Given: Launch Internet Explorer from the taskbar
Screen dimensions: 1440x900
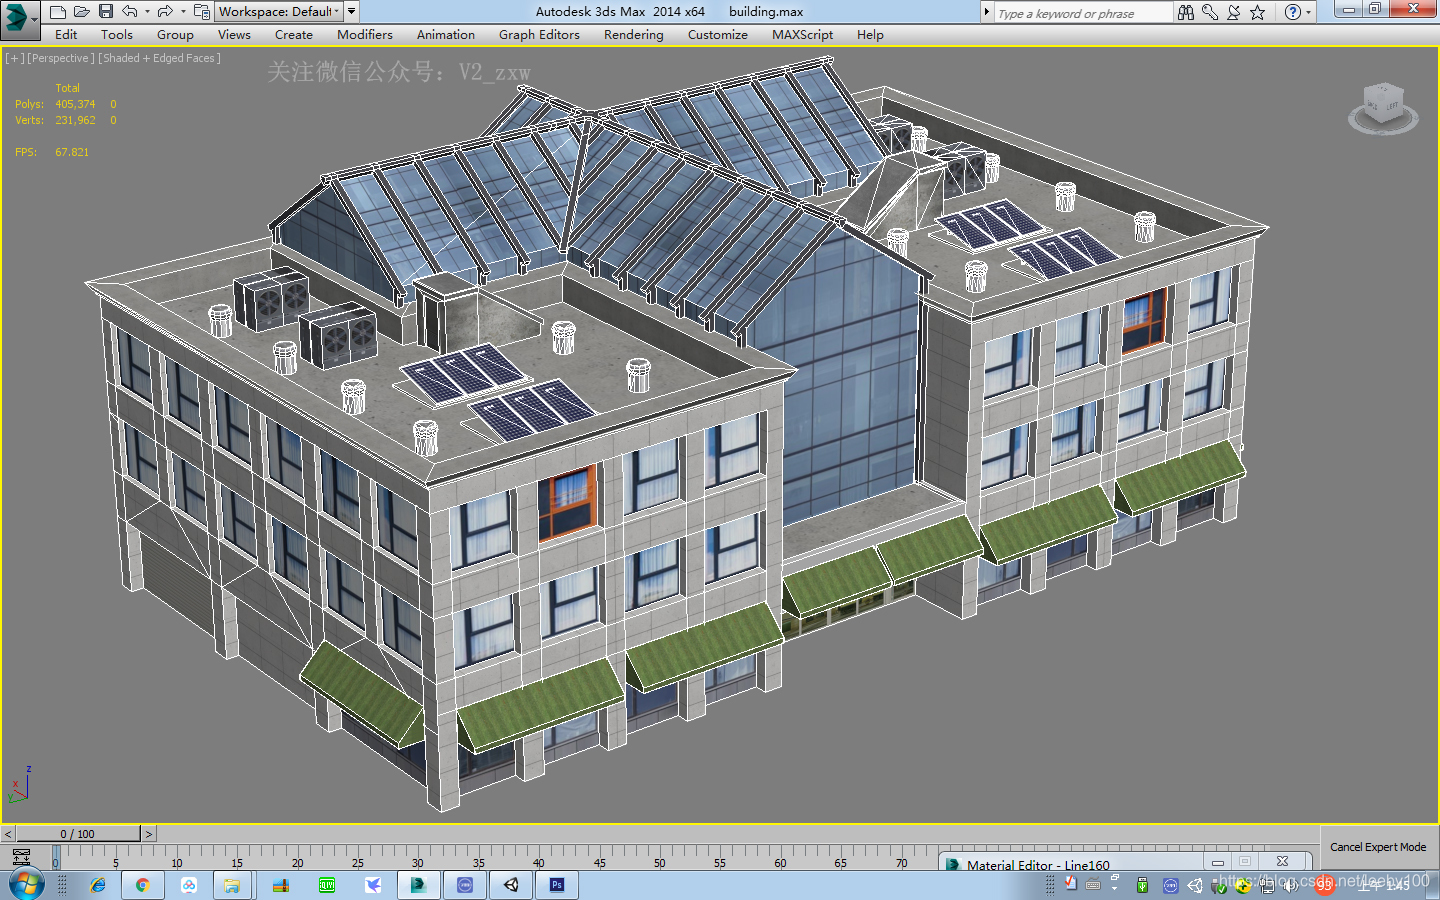Looking at the screenshot, I should click(x=97, y=885).
